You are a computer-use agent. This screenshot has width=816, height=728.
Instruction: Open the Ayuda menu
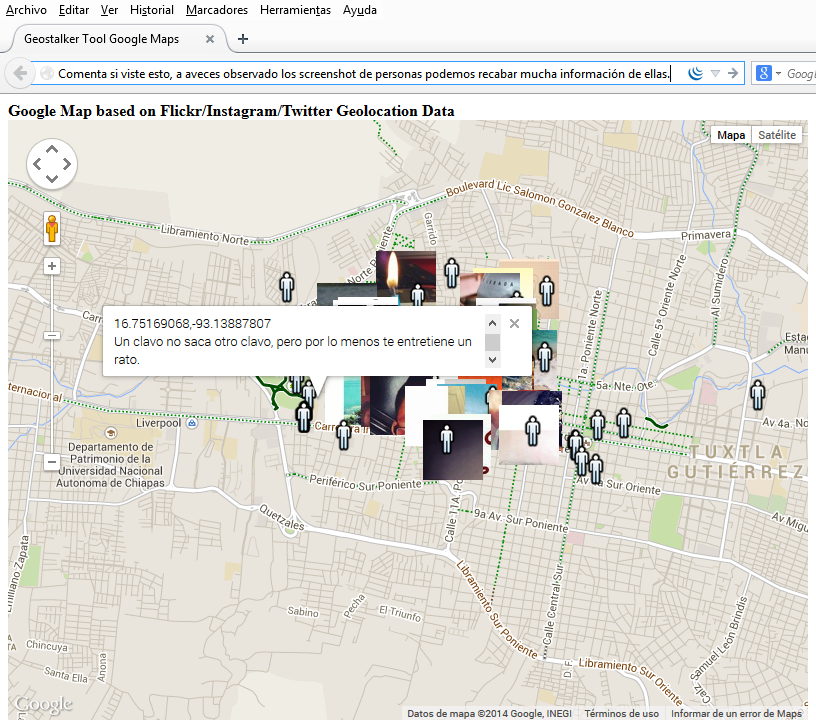click(360, 10)
